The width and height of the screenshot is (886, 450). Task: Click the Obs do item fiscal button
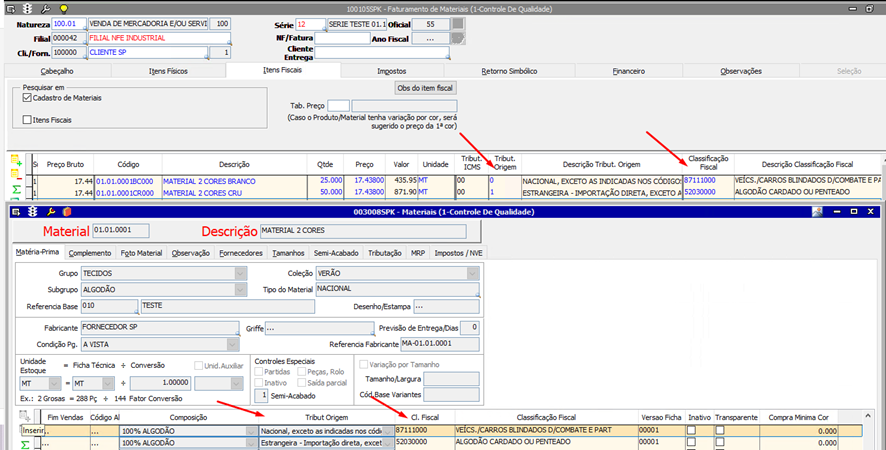[x=425, y=88]
